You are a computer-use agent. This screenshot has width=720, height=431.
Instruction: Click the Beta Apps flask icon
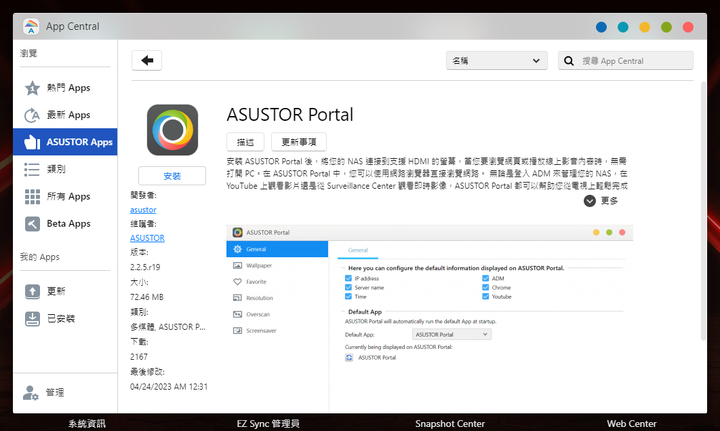(32, 224)
